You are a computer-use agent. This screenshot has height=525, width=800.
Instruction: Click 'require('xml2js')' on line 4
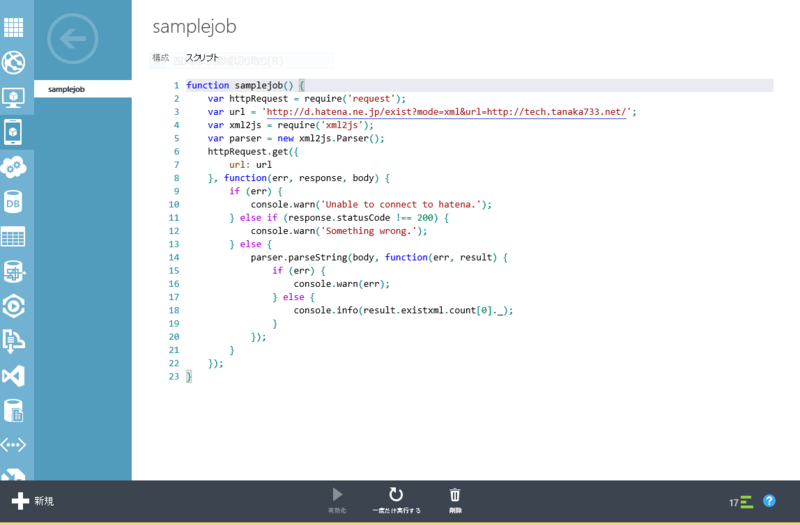click(322, 125)
